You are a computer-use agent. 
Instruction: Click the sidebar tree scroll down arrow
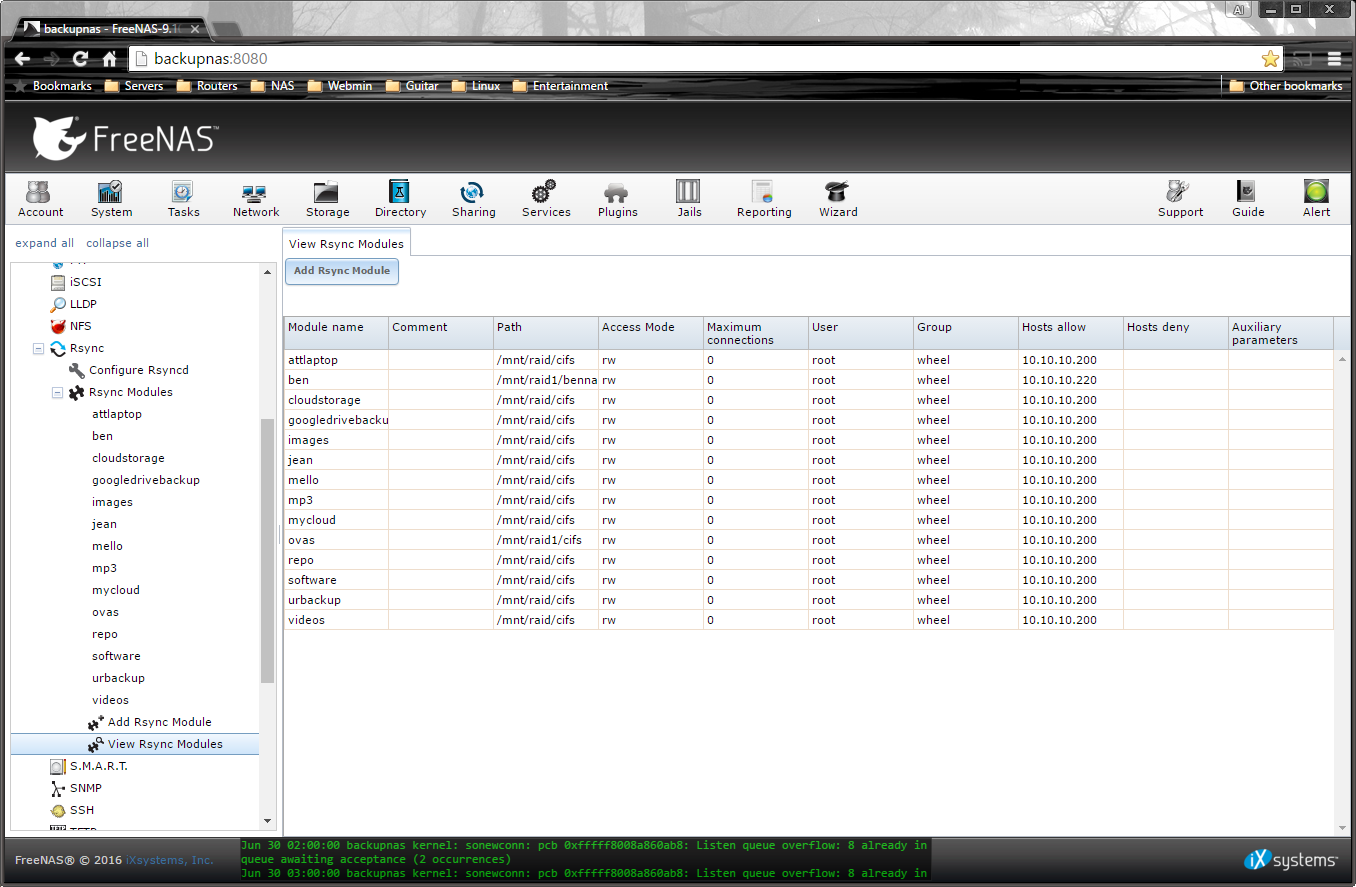[x=267, y=821]
